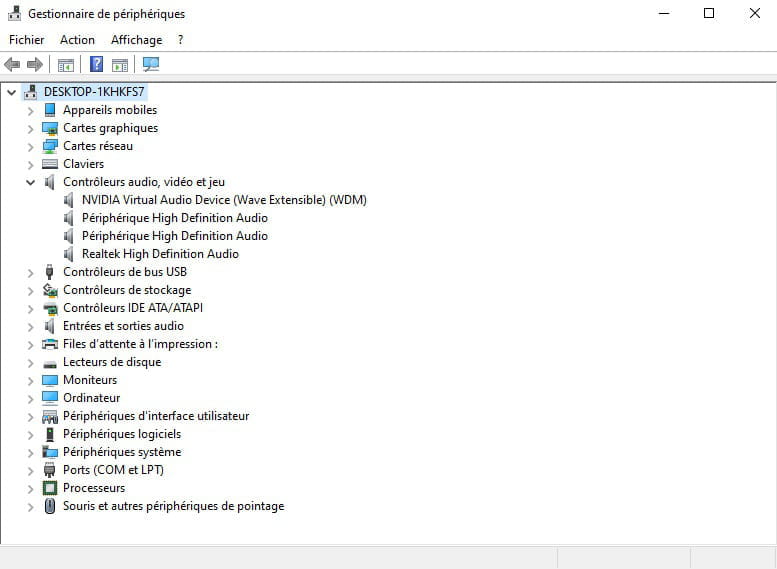The image size is (777, 569).
Task: Expand the Cartes graphiques category
Action: (x=31, y=129)
